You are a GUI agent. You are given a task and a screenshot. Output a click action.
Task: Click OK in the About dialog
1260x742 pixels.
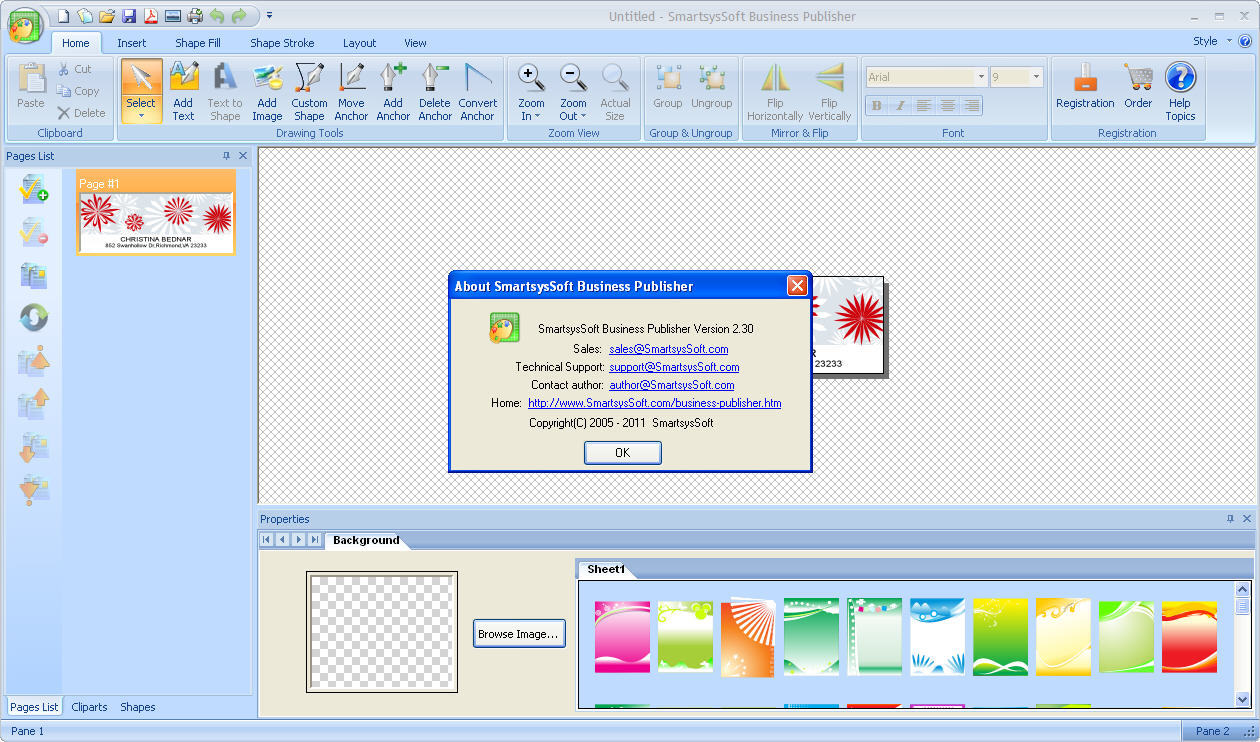pyautogui.click(x=622, y=452)
